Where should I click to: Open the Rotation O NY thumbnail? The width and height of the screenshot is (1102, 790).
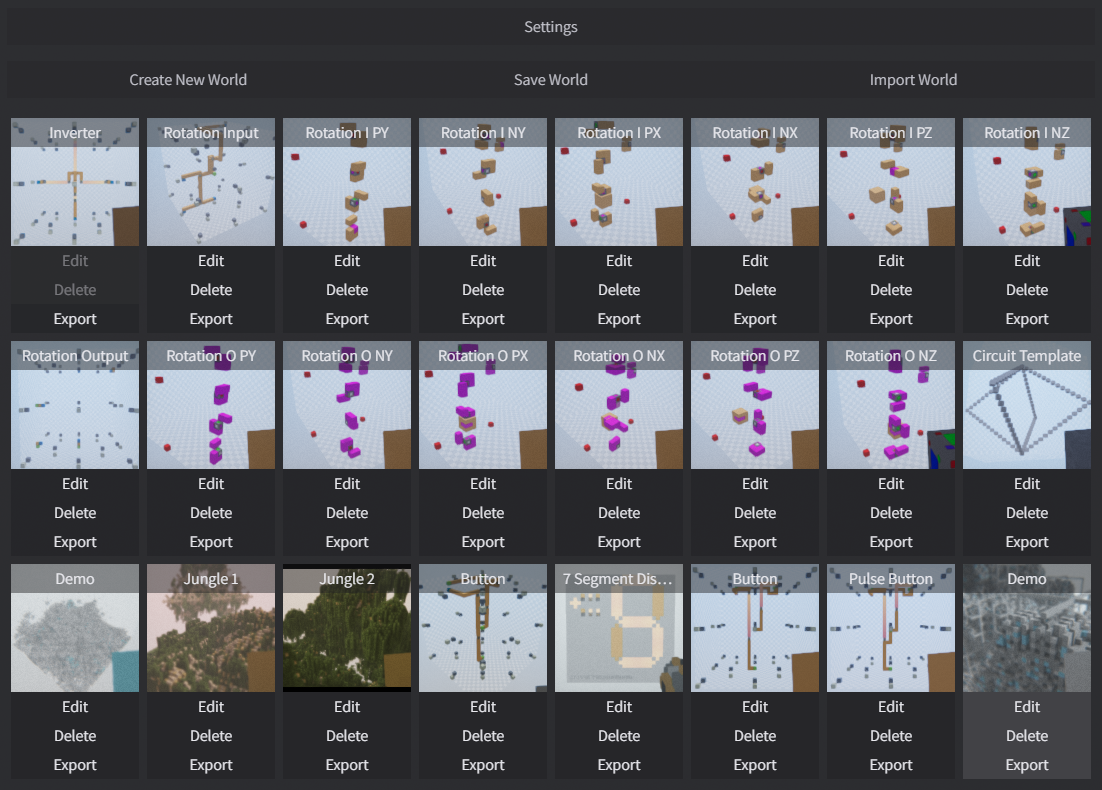(x=346, y=405)
